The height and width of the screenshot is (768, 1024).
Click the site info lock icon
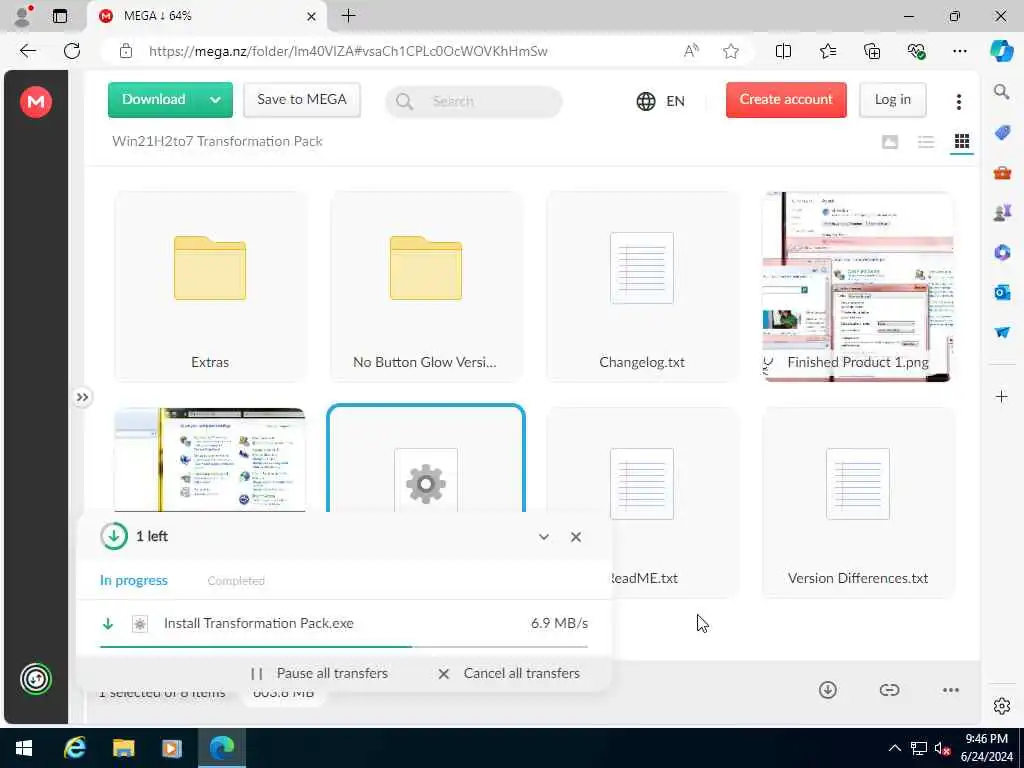[x=126, y=51]
